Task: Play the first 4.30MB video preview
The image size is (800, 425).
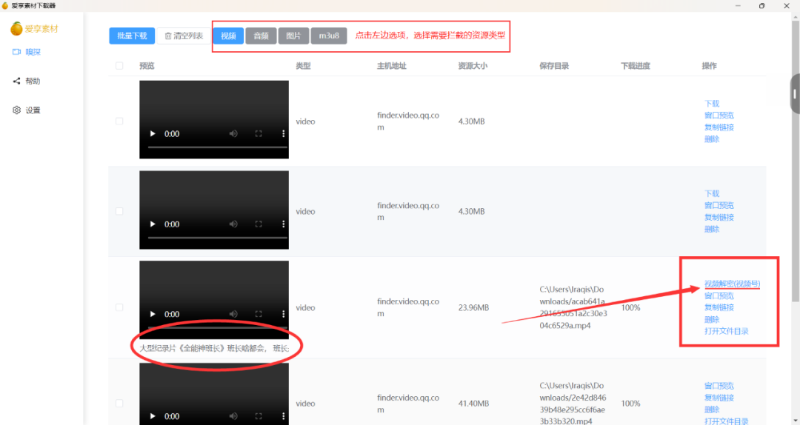Action: click(152, 134)
